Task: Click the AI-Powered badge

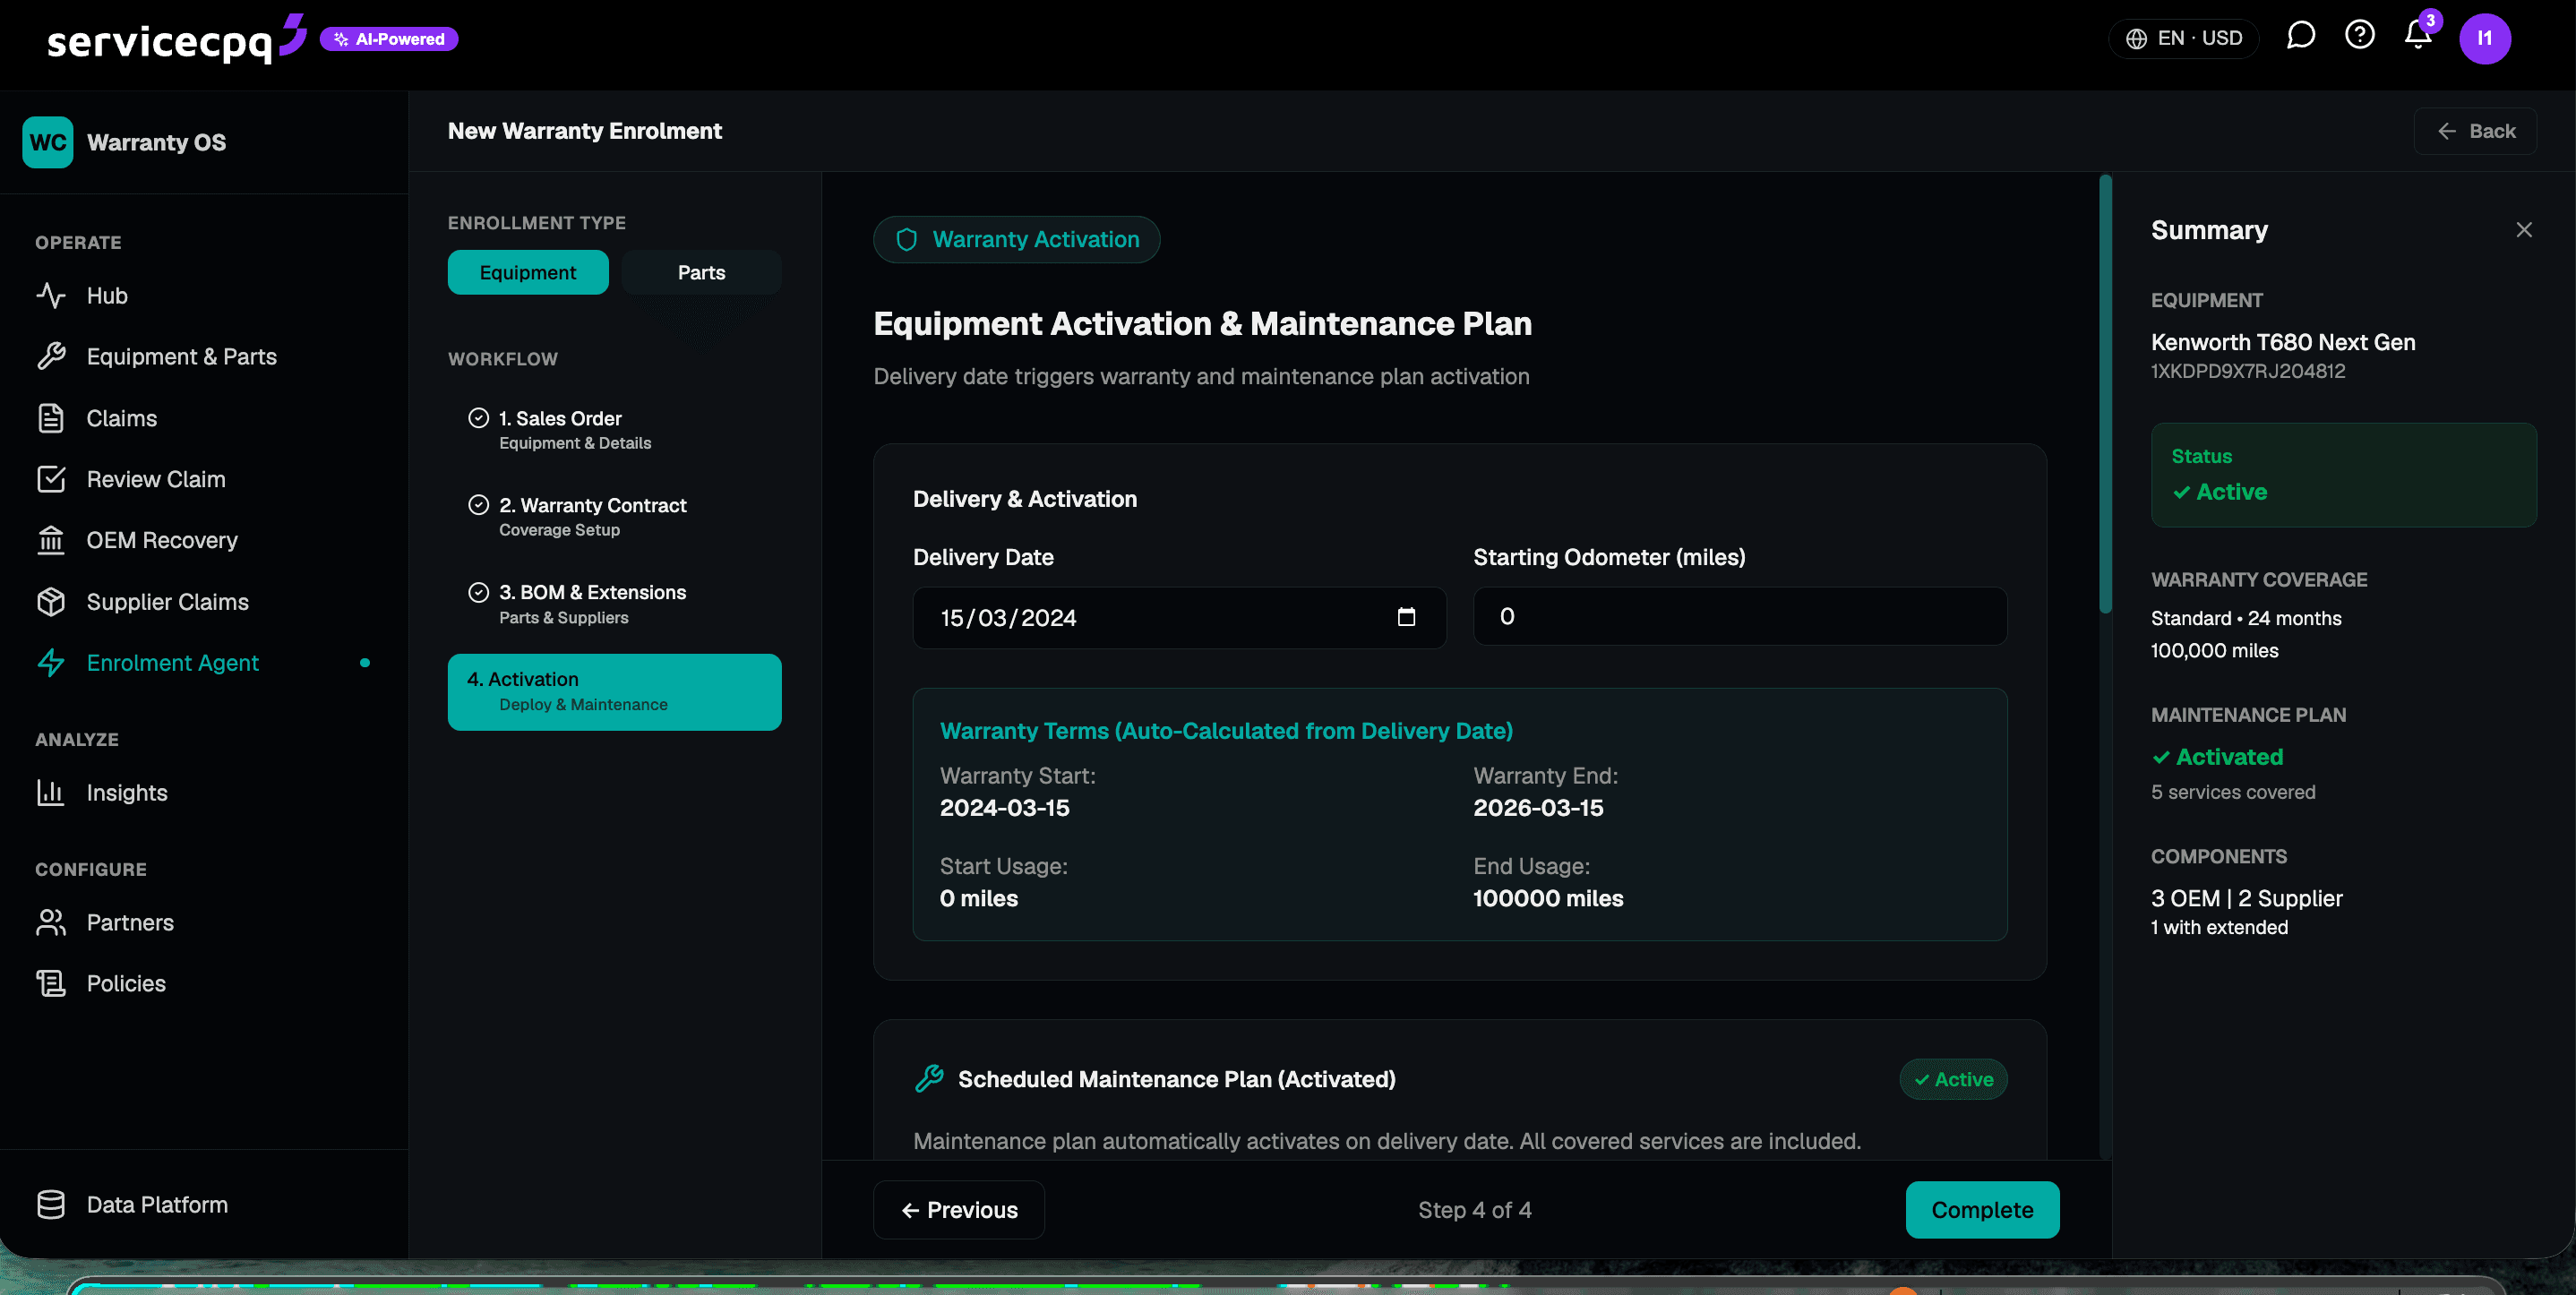Action: click(389, 39)
